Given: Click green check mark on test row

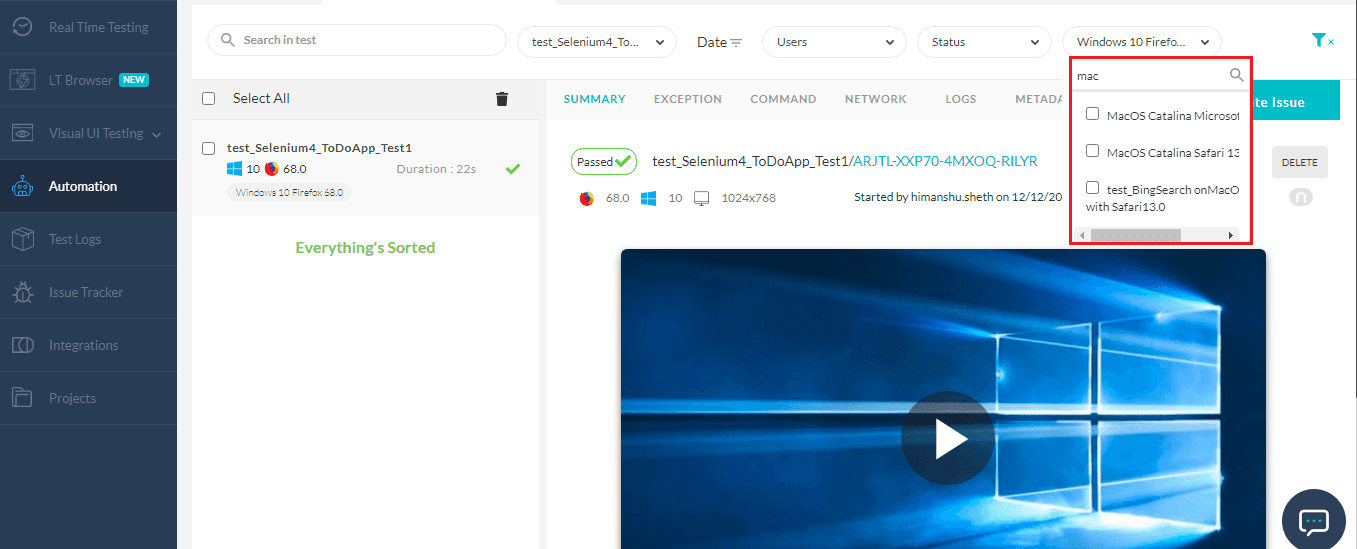Looking at the screenshot, I should tap(513, 169).
